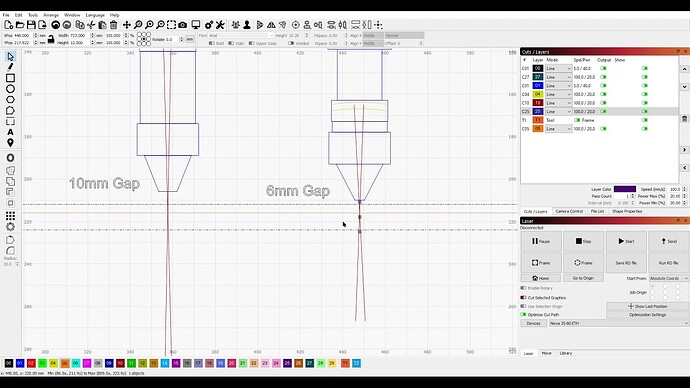Open the Arrange menu

[x=51, y=15]
